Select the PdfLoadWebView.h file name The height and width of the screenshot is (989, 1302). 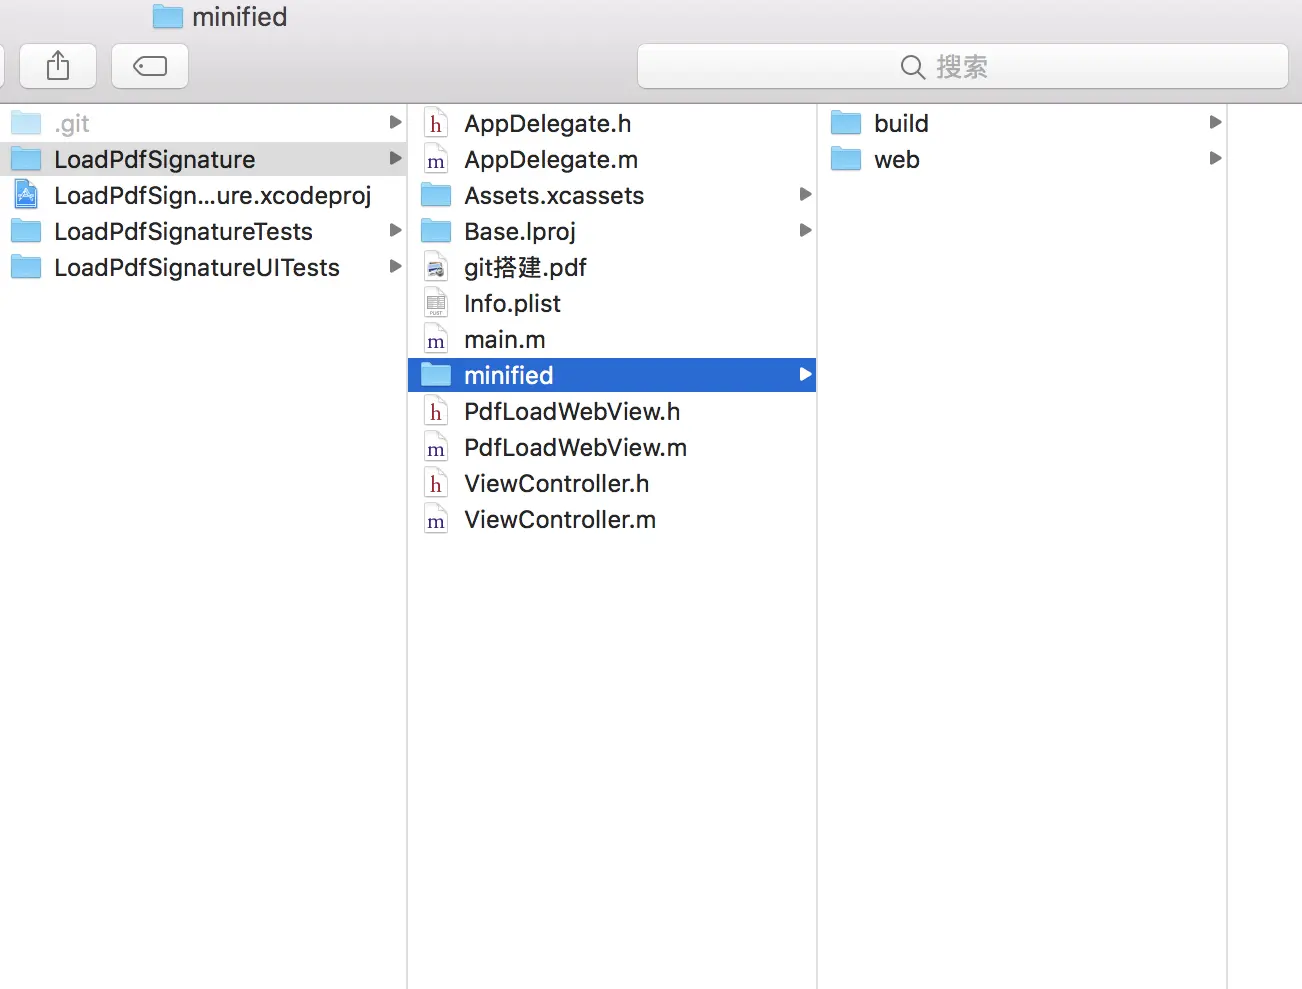572,412
